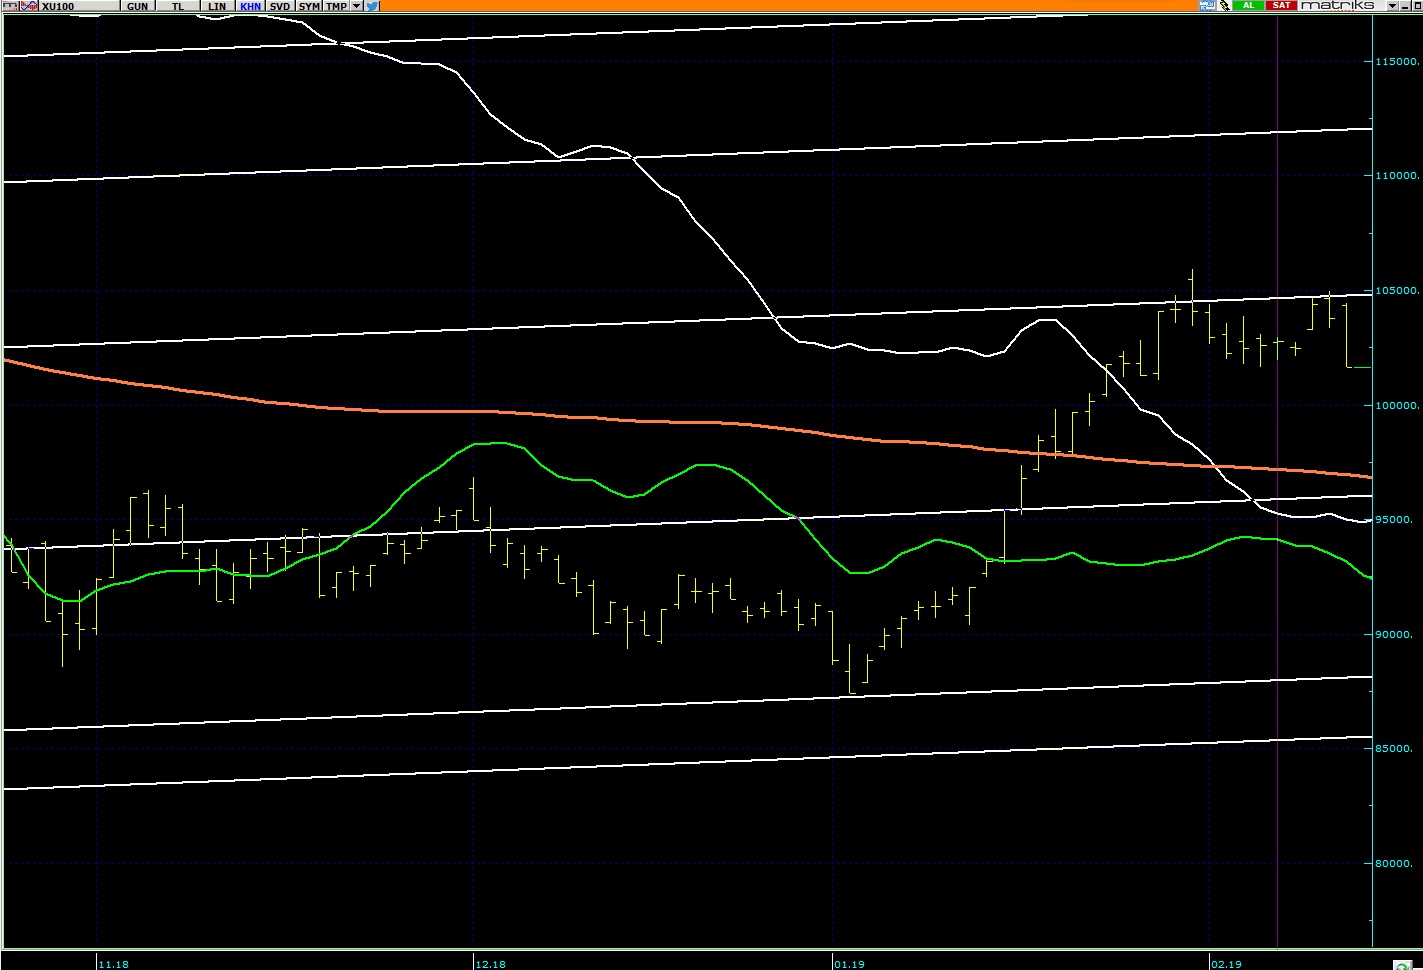Click the 80000 price axis label
Image resolution: width=1423 pixels, height=970 pixels.
pos(1397,864)
